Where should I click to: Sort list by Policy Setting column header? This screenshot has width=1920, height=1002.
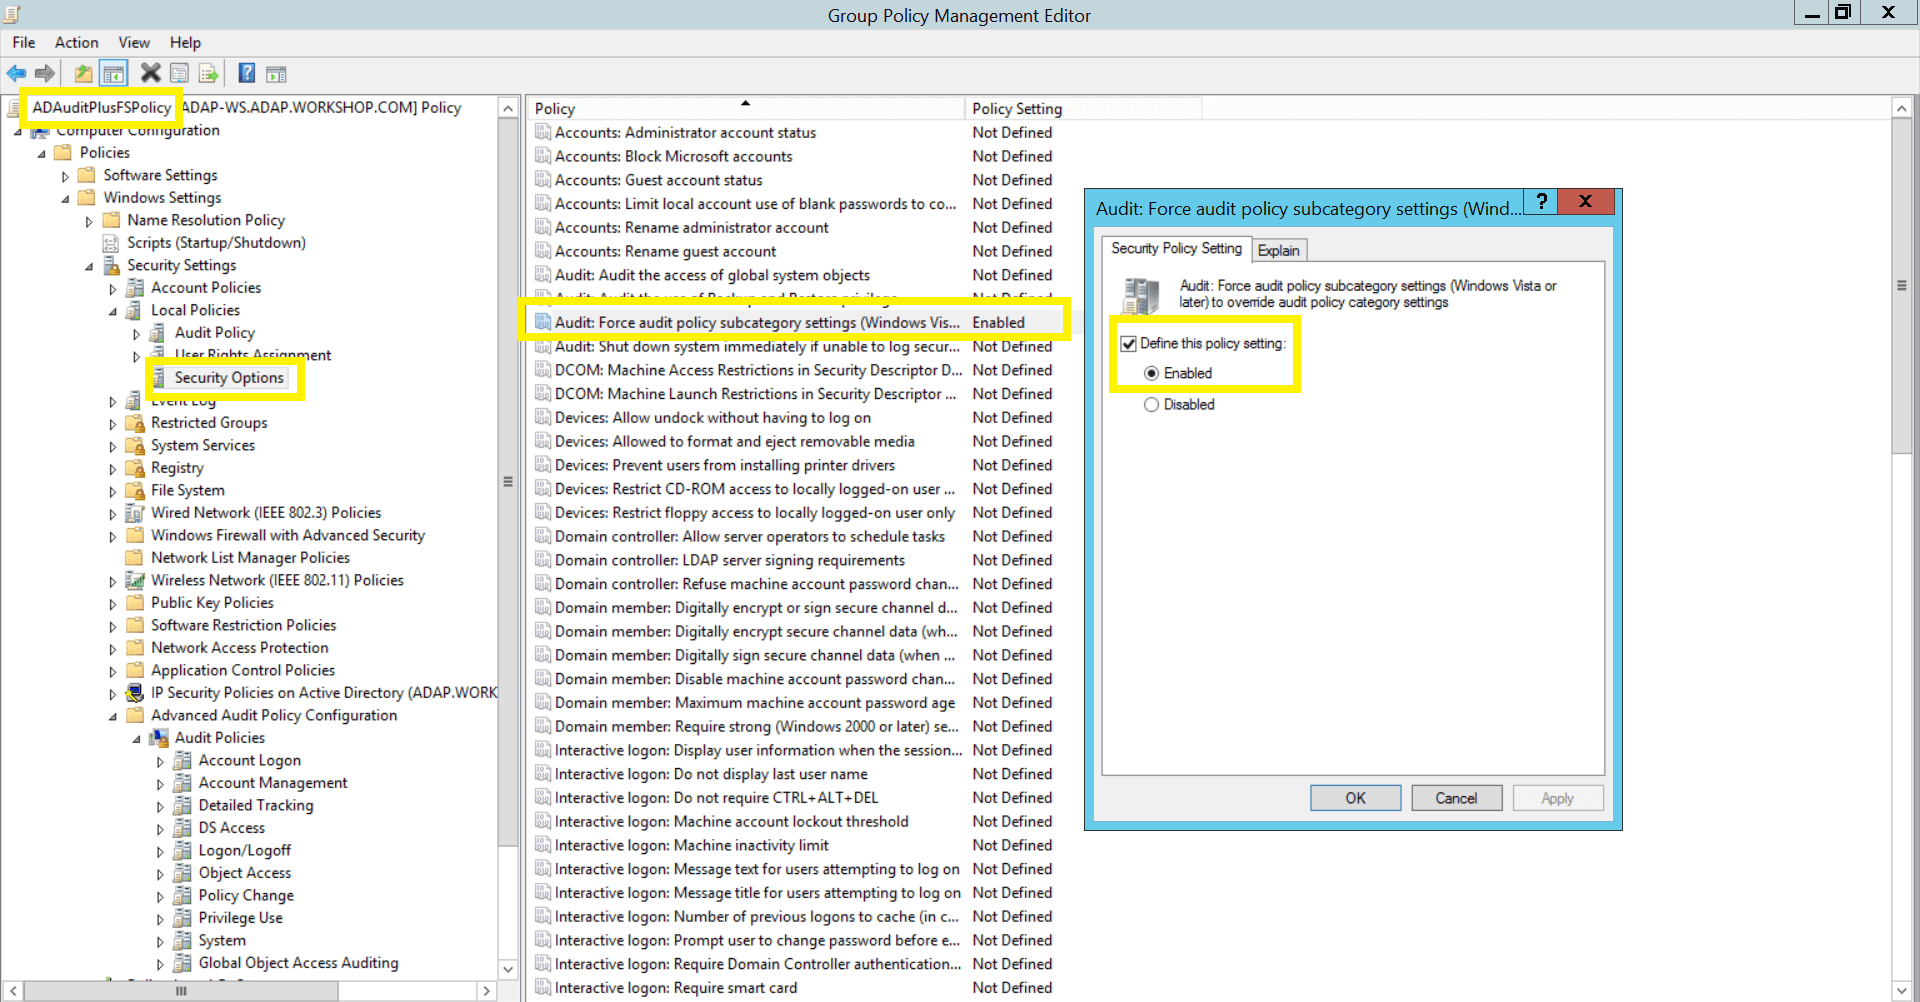(1016, 108)
